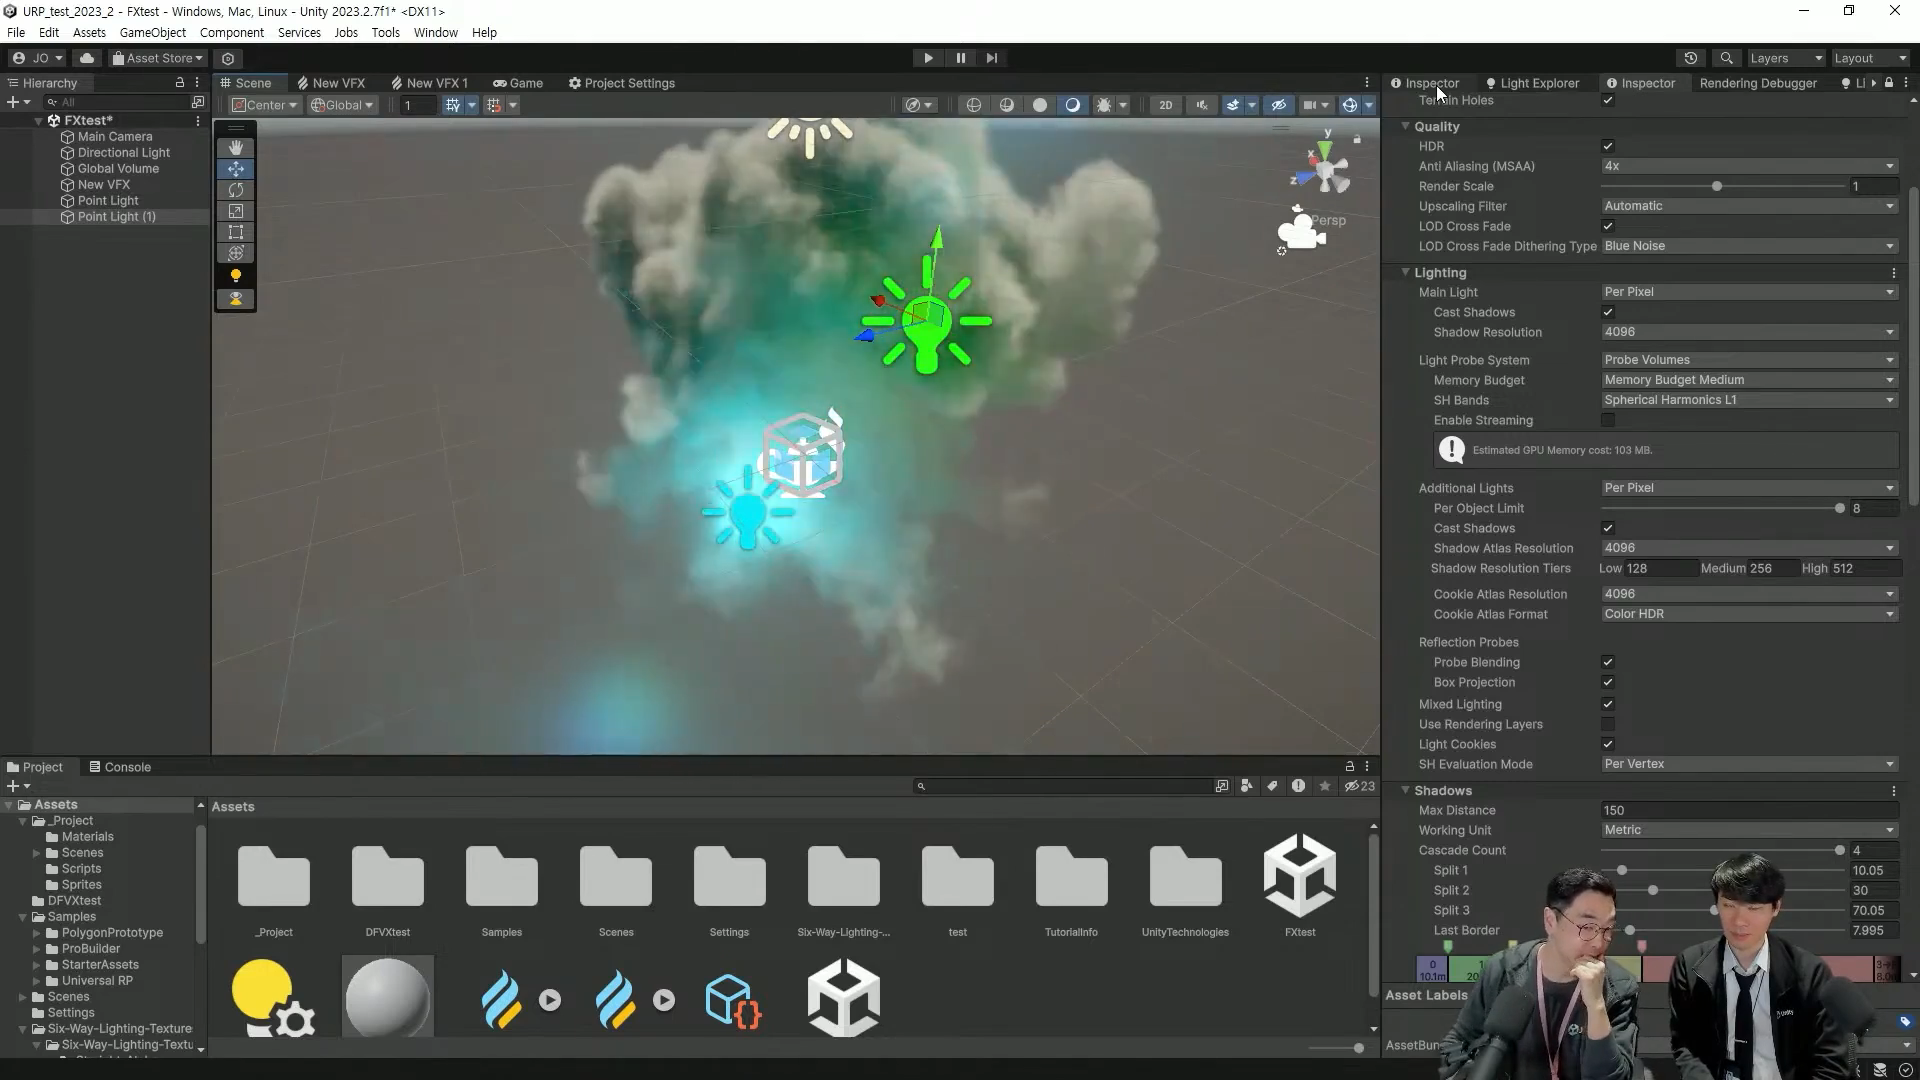
Task: Select the Rect transform tool
Action: point(236,232)
